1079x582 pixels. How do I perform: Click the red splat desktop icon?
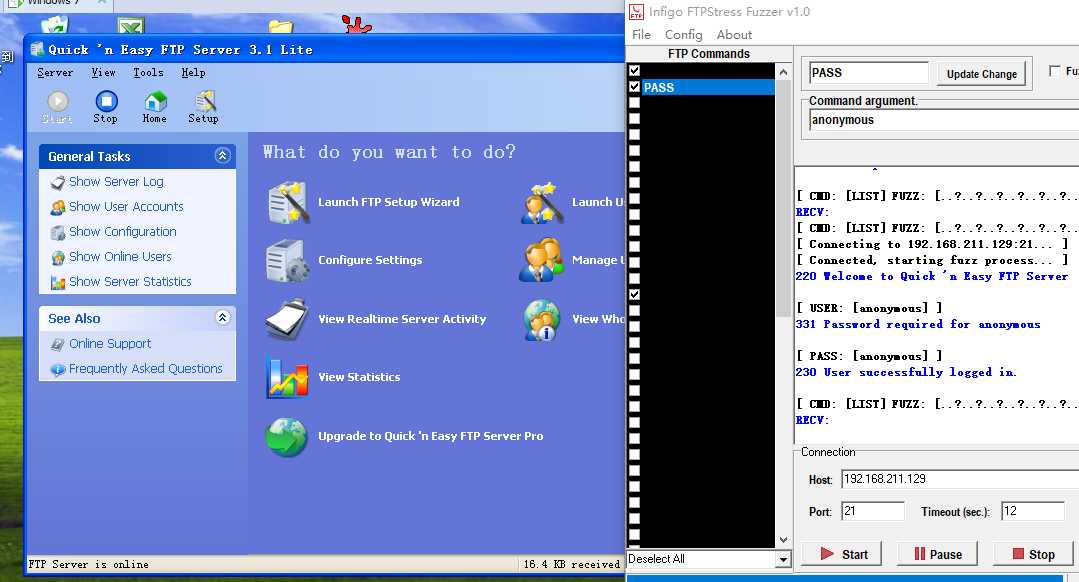coord(356,25)
